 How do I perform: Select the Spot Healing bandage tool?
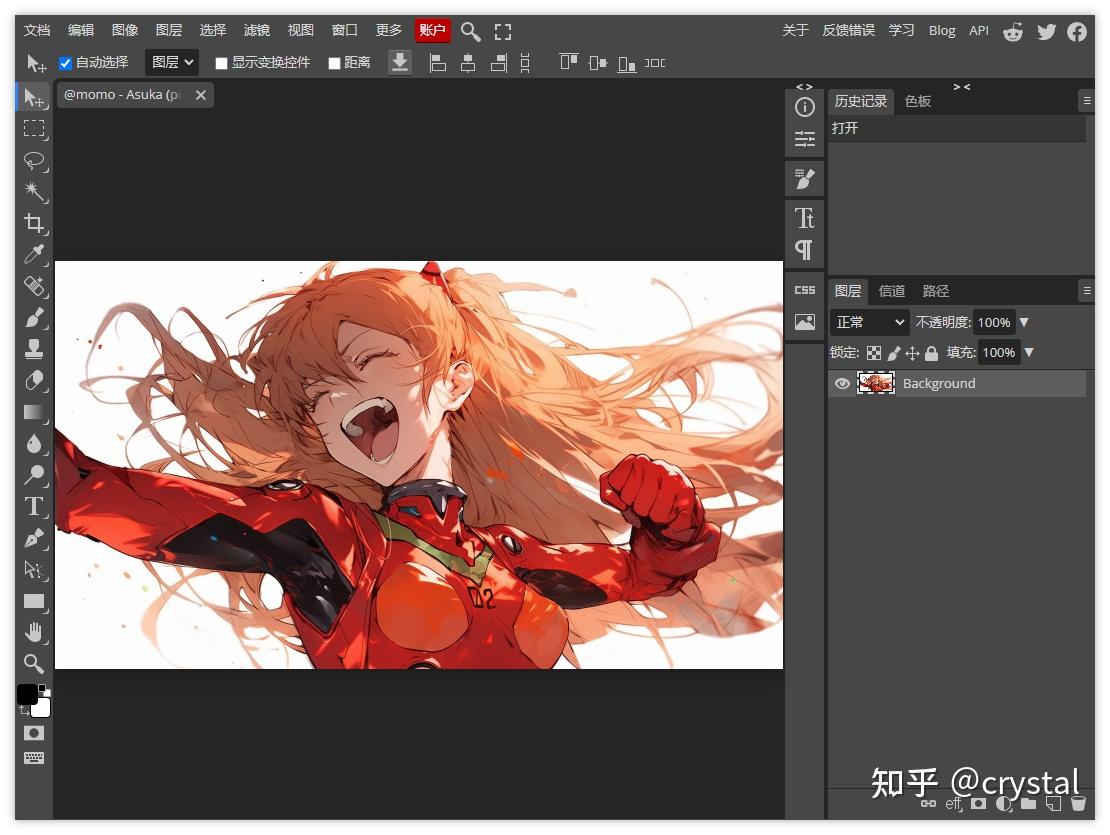click(33, 286)
